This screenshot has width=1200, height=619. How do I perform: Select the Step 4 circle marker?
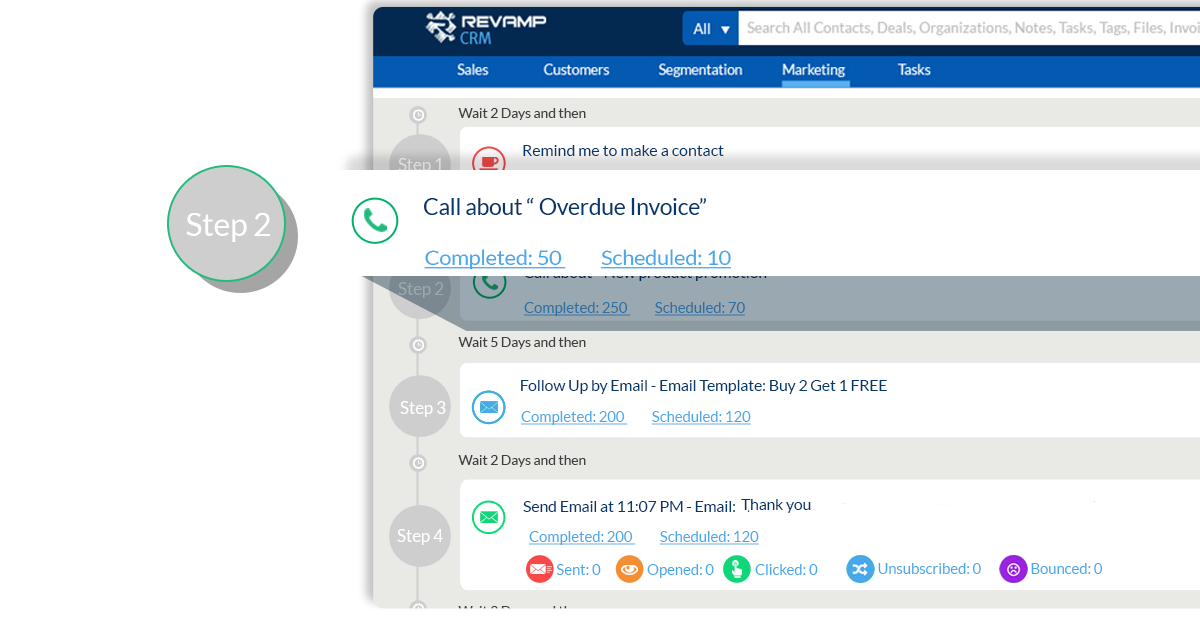click(x=421, y=536)
